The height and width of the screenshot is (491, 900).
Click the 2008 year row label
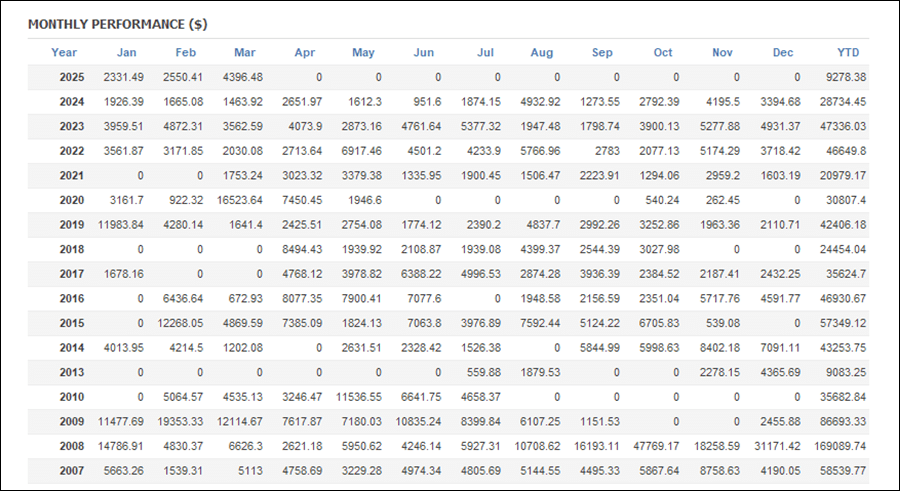click(x=72, y=446)
